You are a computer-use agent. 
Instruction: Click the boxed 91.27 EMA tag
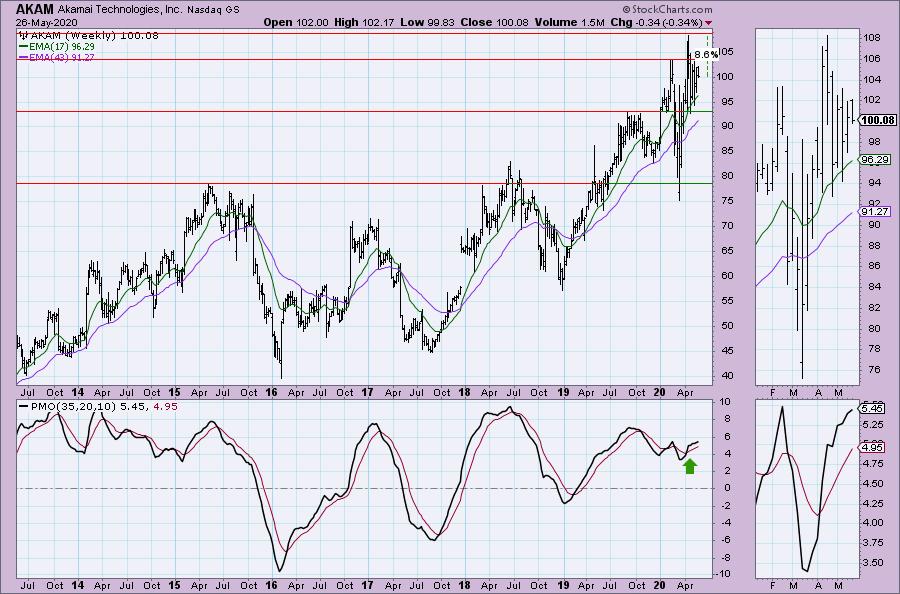(875, 212)
